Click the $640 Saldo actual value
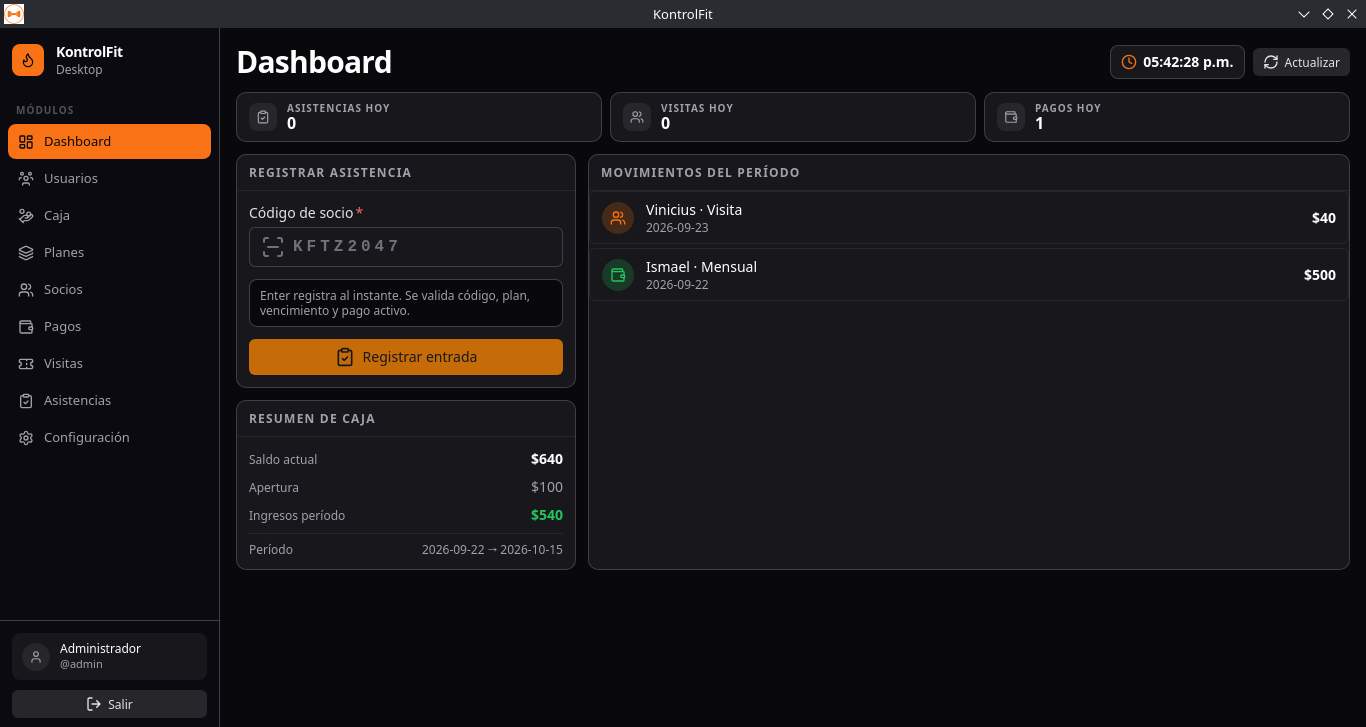This screenshot has width=1366, height=727. (x=547, y=460)
